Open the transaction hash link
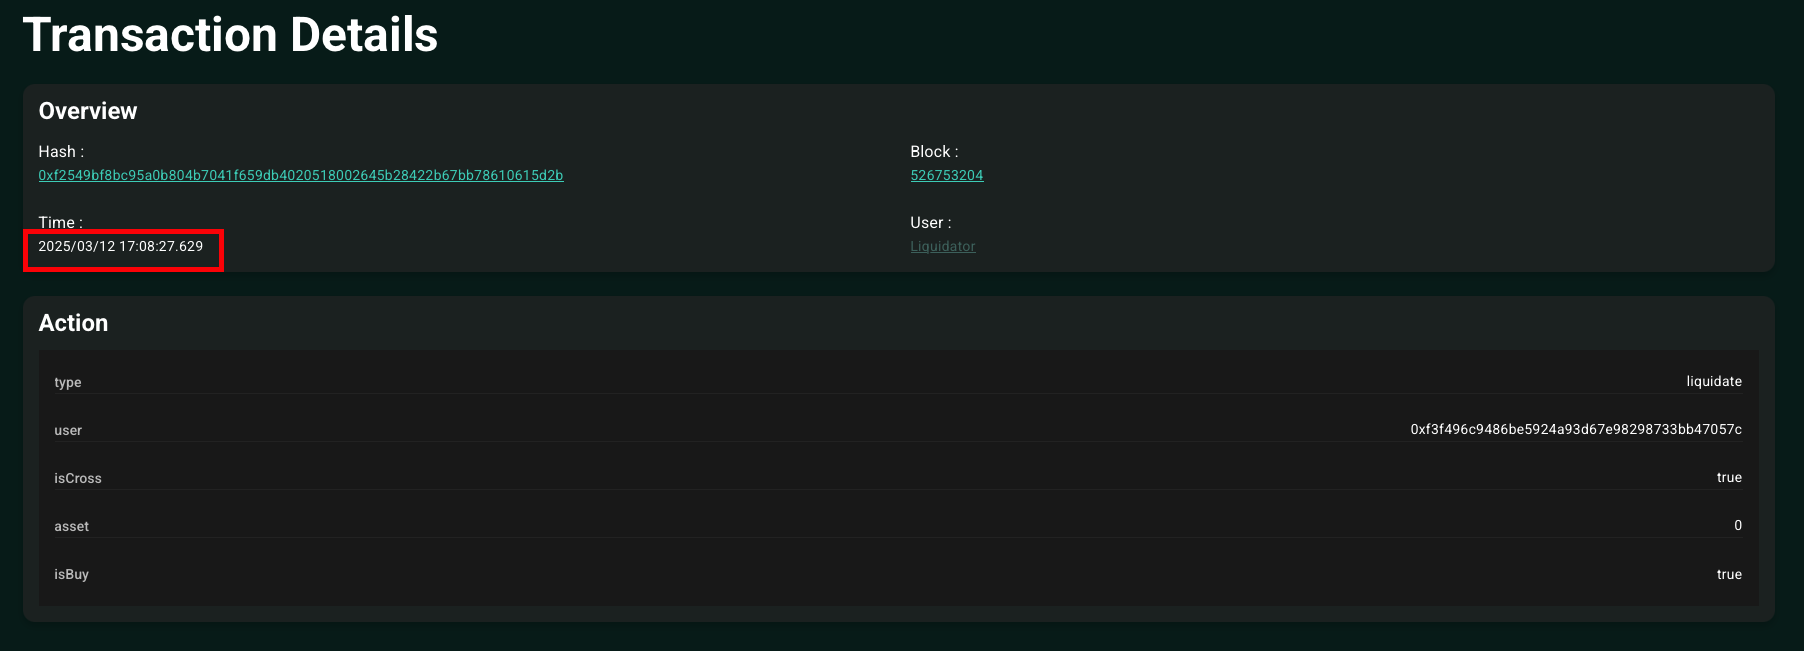This screenshot has width=1804, height=651. click(301, 175)
